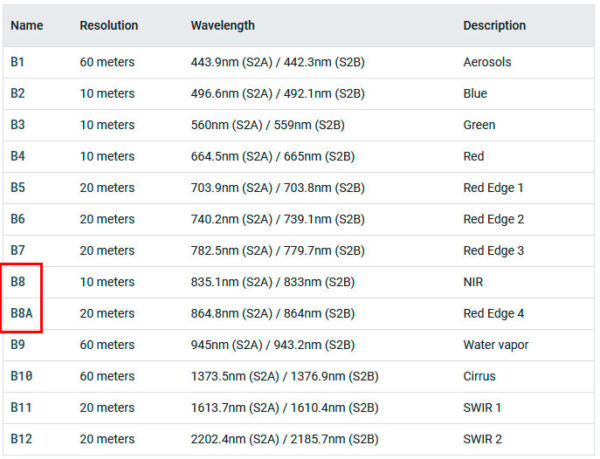The height and width of the screenshot is (459, 600).
Task: Click the Cirrus description cell
Action: point(479,376)
